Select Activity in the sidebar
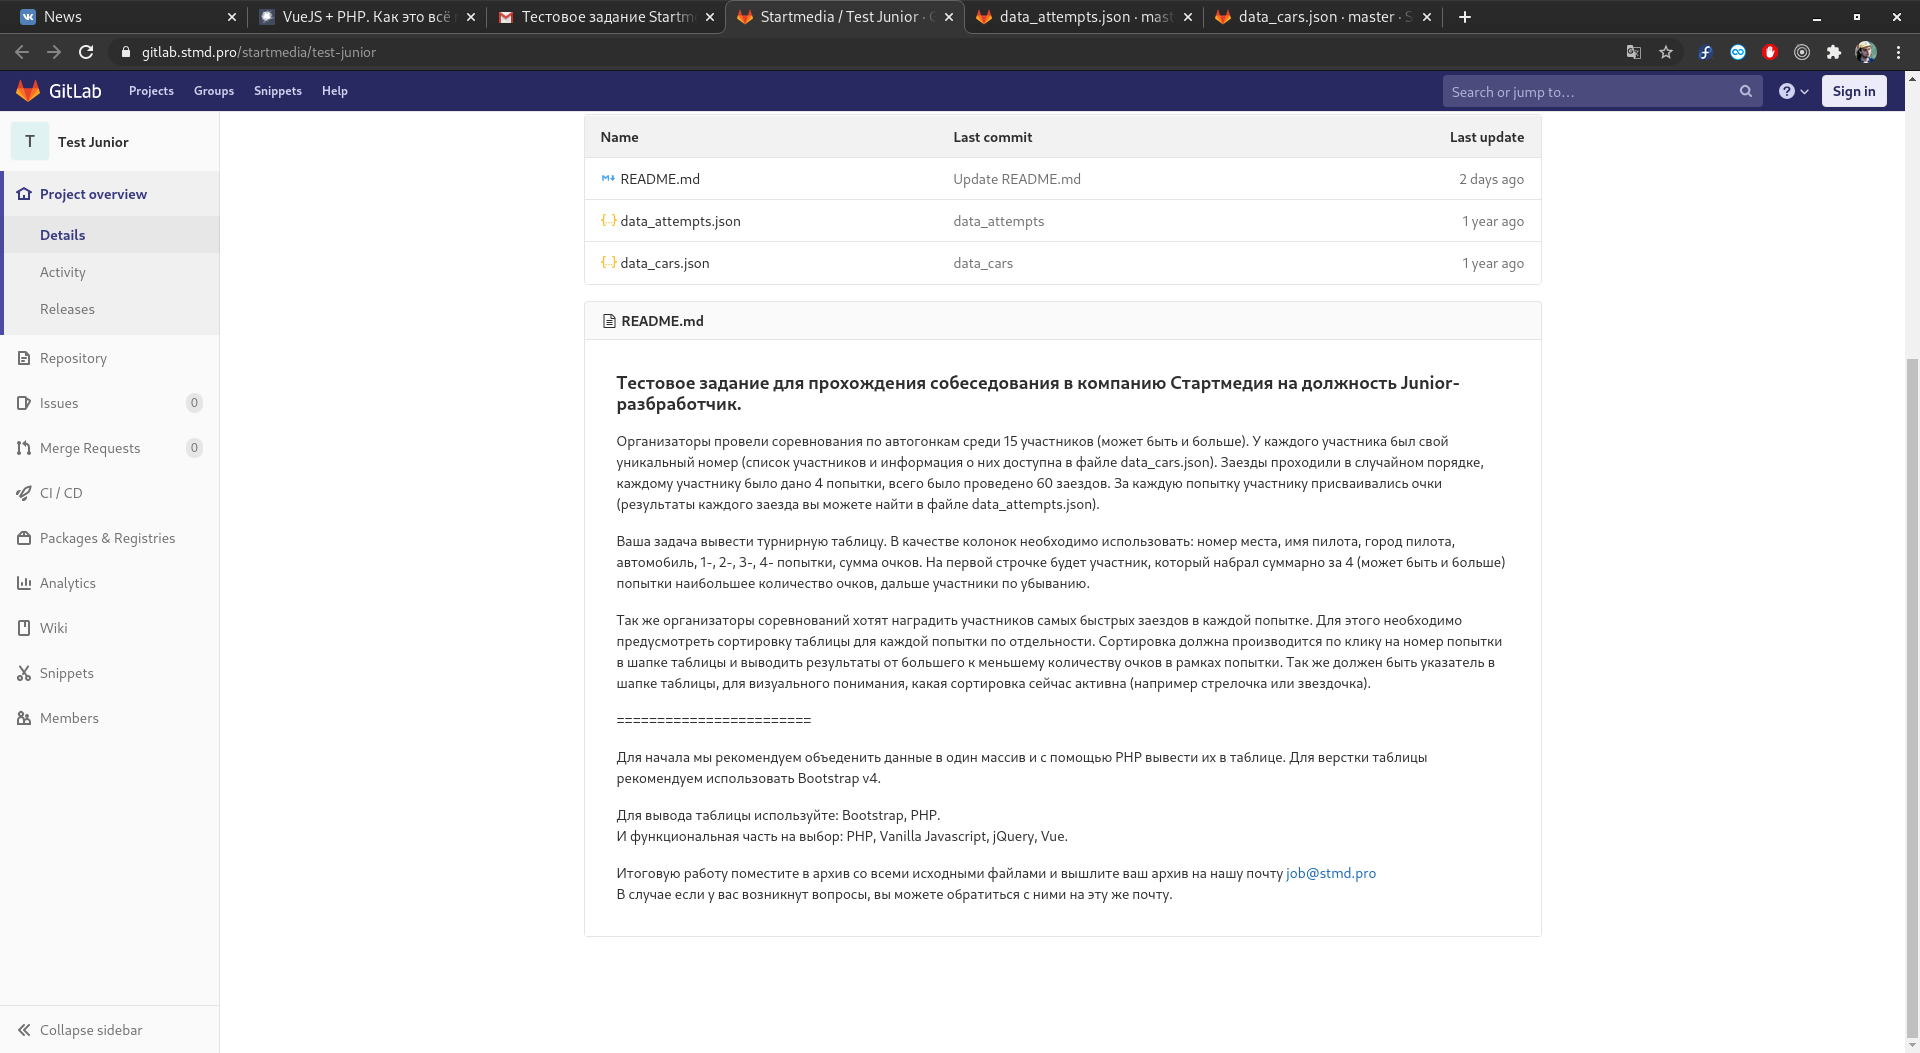 click(x=111, y=272)
